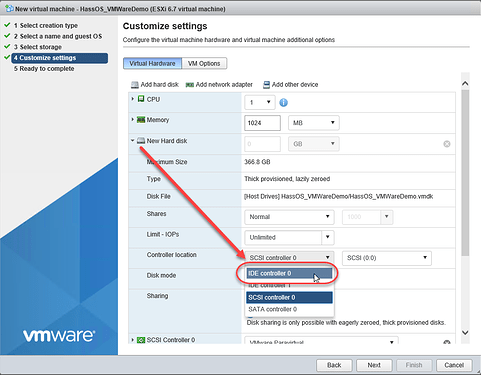Click the New Hard disk drive icon
Viewport: 481px width, 375px height.
(x=141, y=141)
